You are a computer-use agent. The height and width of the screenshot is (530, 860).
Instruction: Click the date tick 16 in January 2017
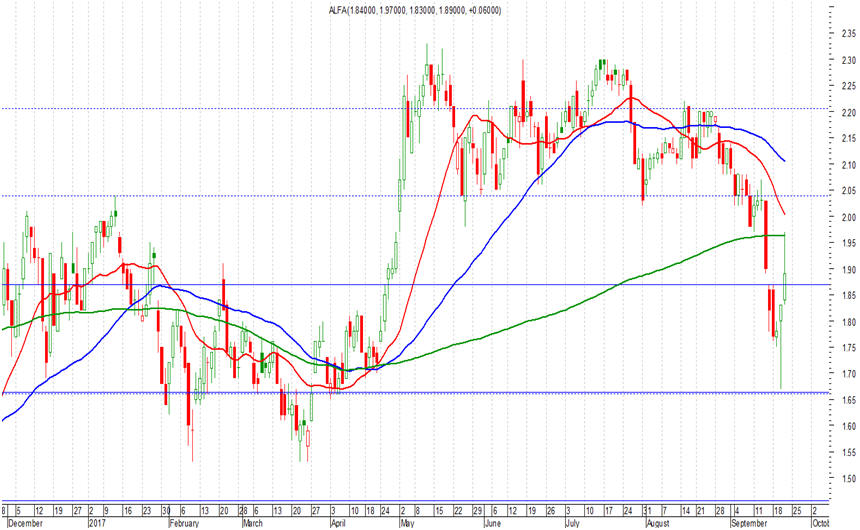127,511
